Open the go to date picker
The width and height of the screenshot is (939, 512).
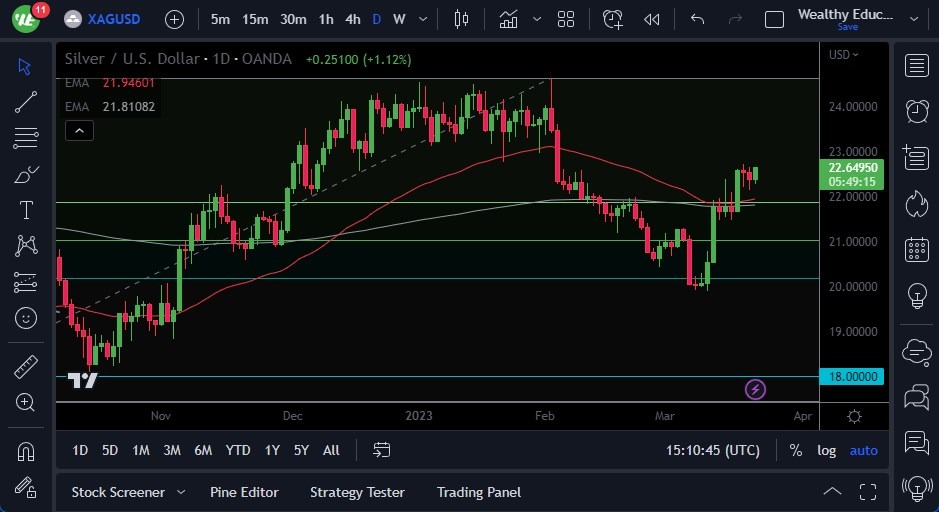(x=381, y=450)
